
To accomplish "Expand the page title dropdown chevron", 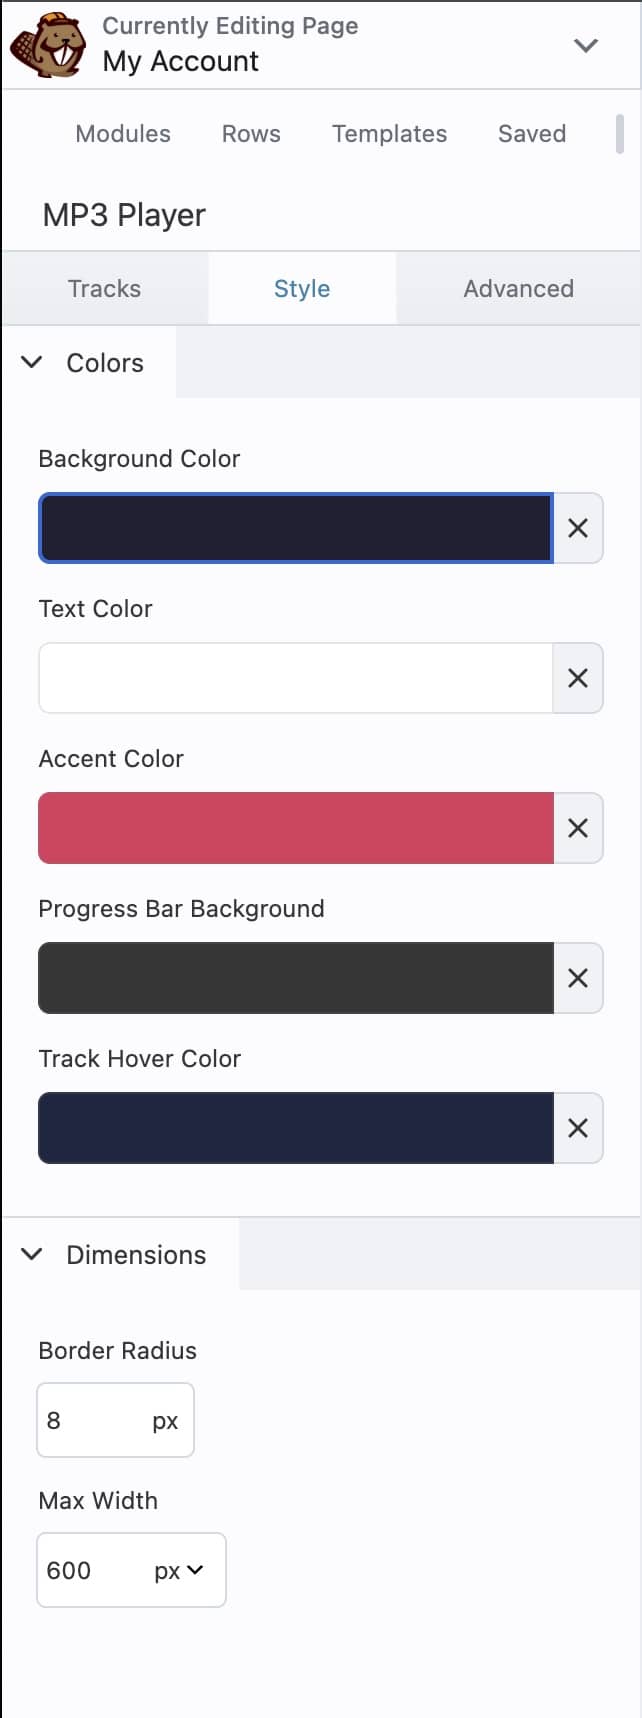I will [x=586, y=45].
